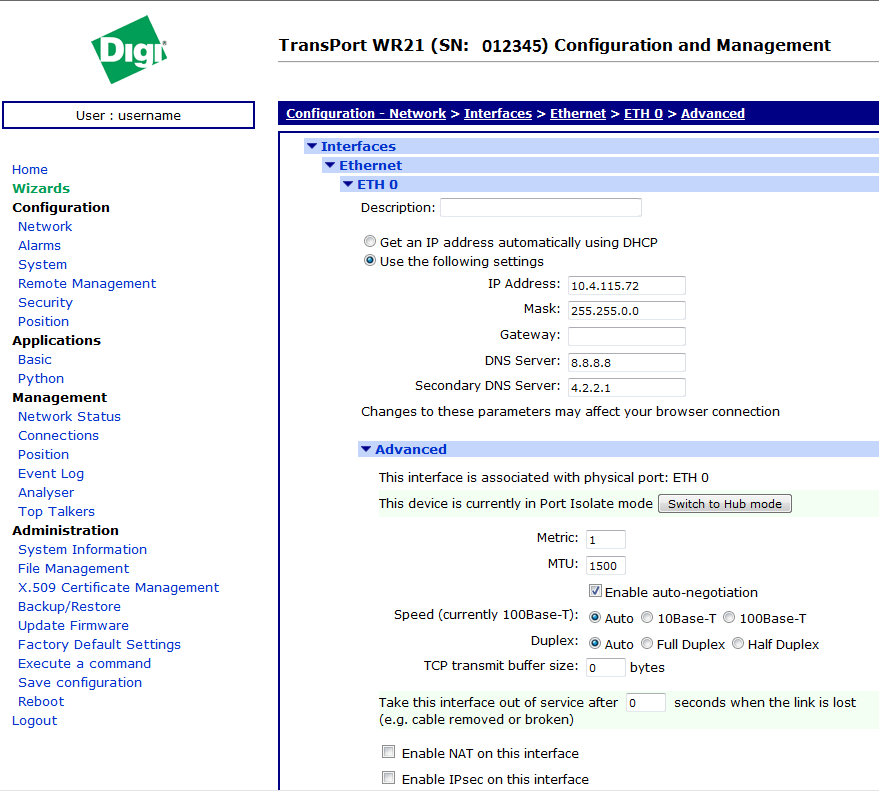Open Update Firmware page
Screen dimensions: 879x793
coord(73,626)
